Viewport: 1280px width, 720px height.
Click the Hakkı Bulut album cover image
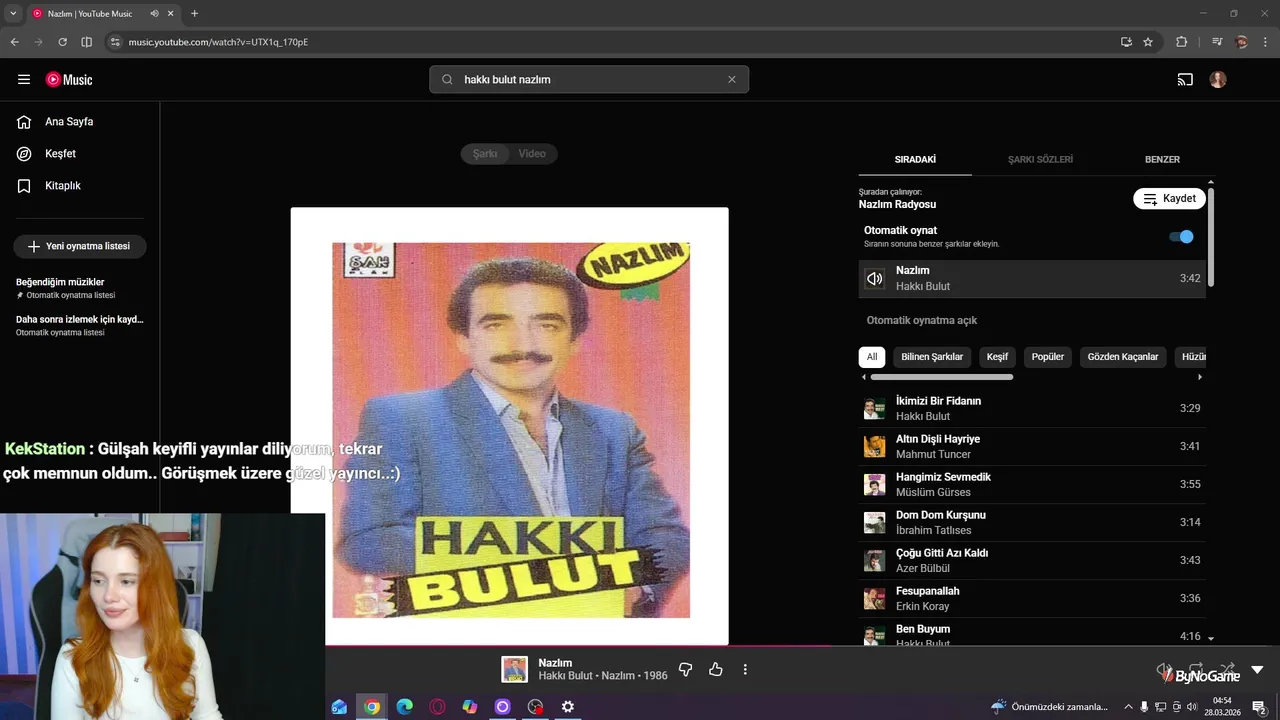click(x=510, y=427)
